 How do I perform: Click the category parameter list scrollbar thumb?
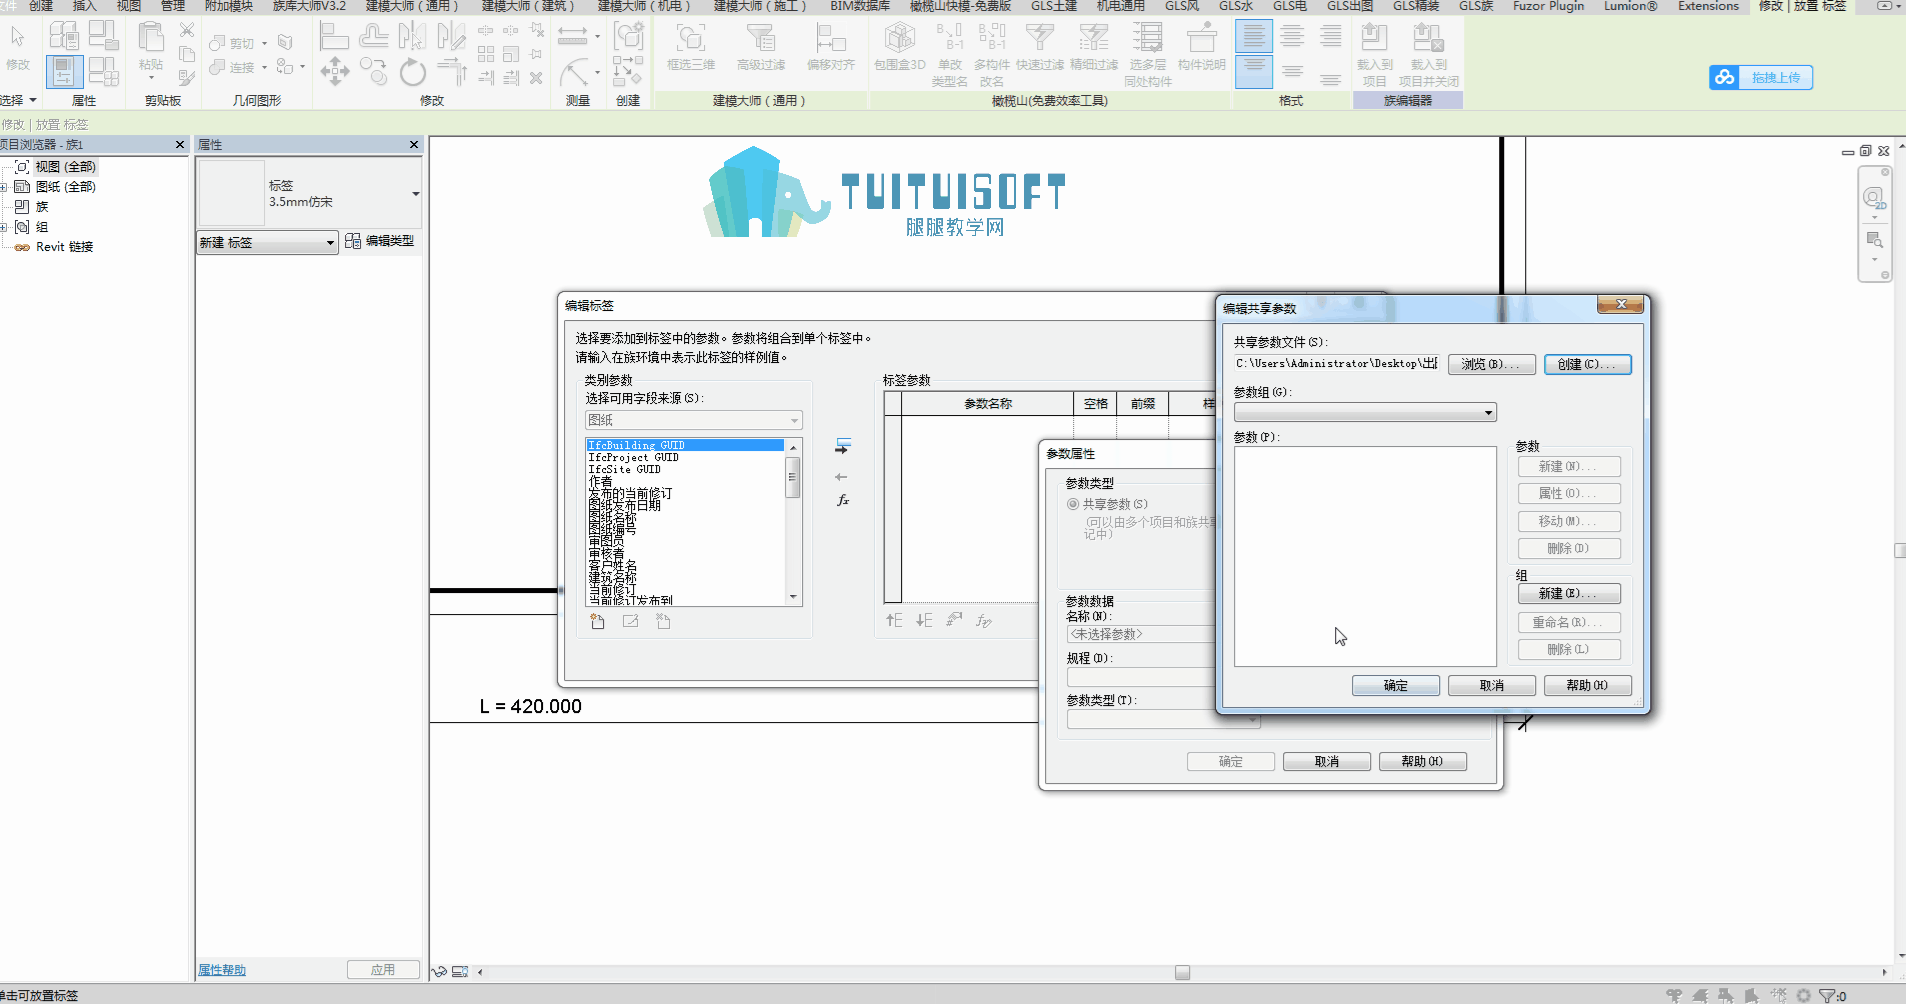793,477
